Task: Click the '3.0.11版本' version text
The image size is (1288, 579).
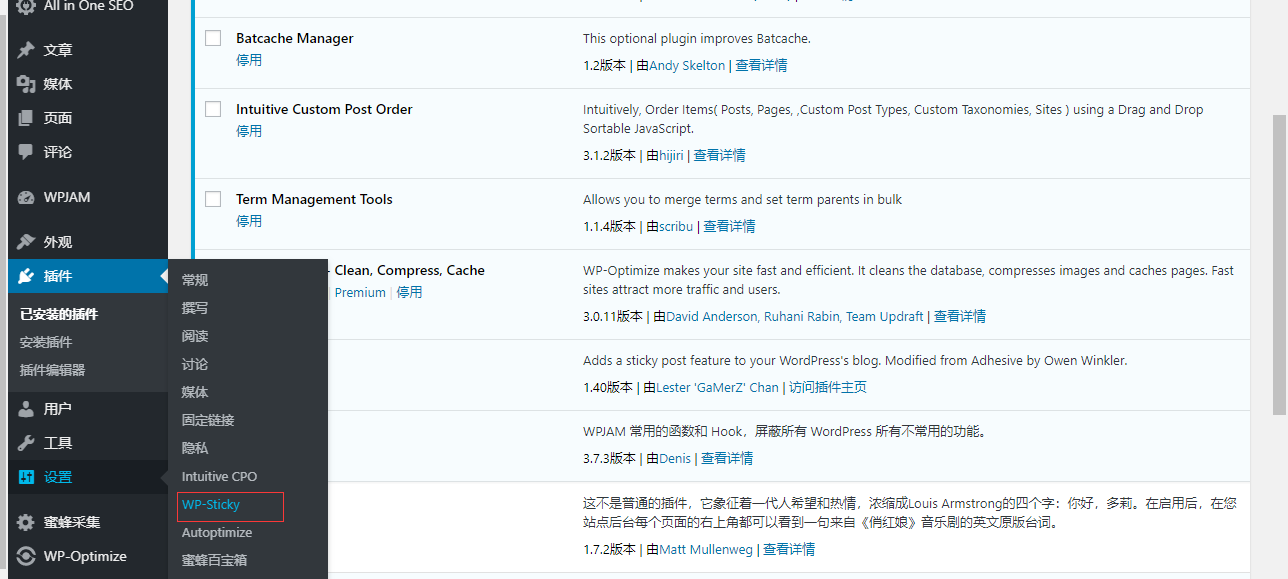Action: (x=613, y=316)
